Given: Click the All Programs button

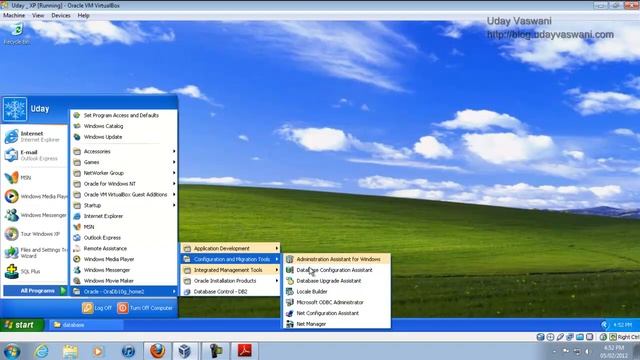Looking at the screenshot, I should 35,291.
